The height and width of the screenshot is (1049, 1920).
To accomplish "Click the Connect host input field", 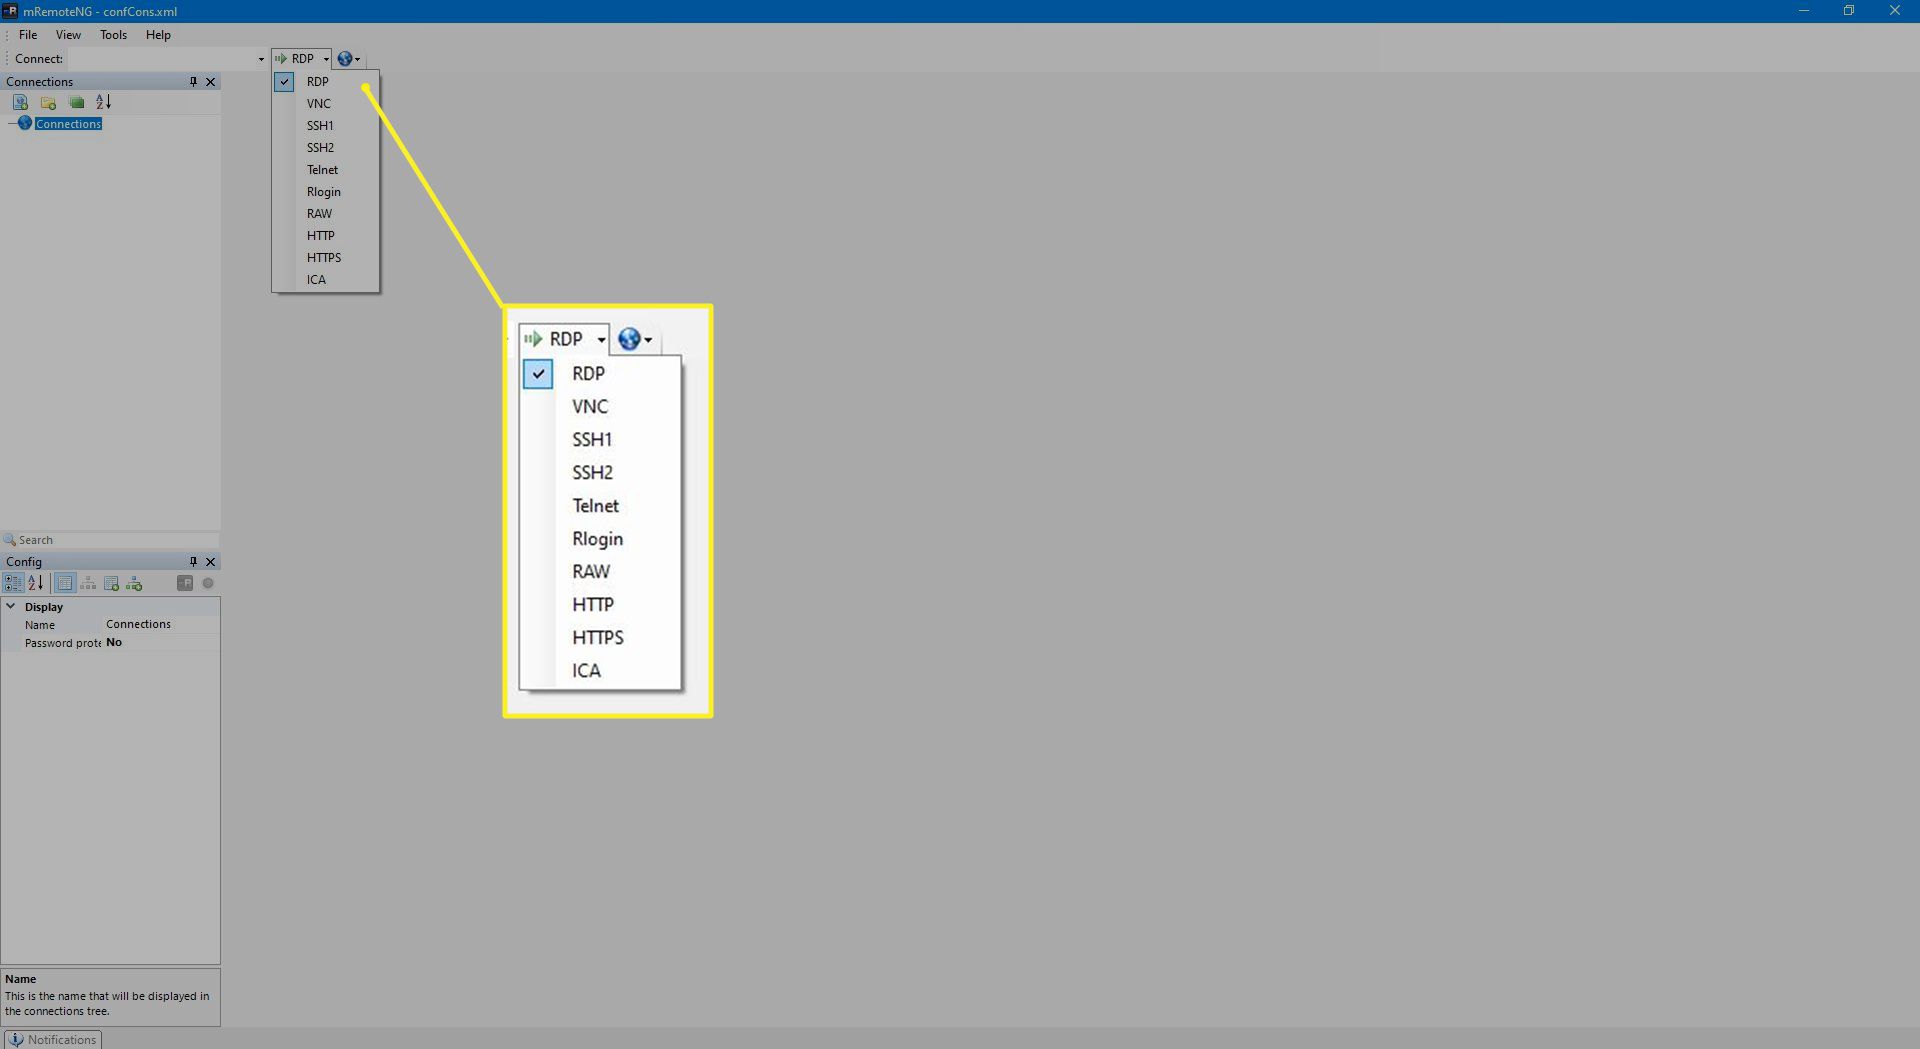I will [162, 59].
